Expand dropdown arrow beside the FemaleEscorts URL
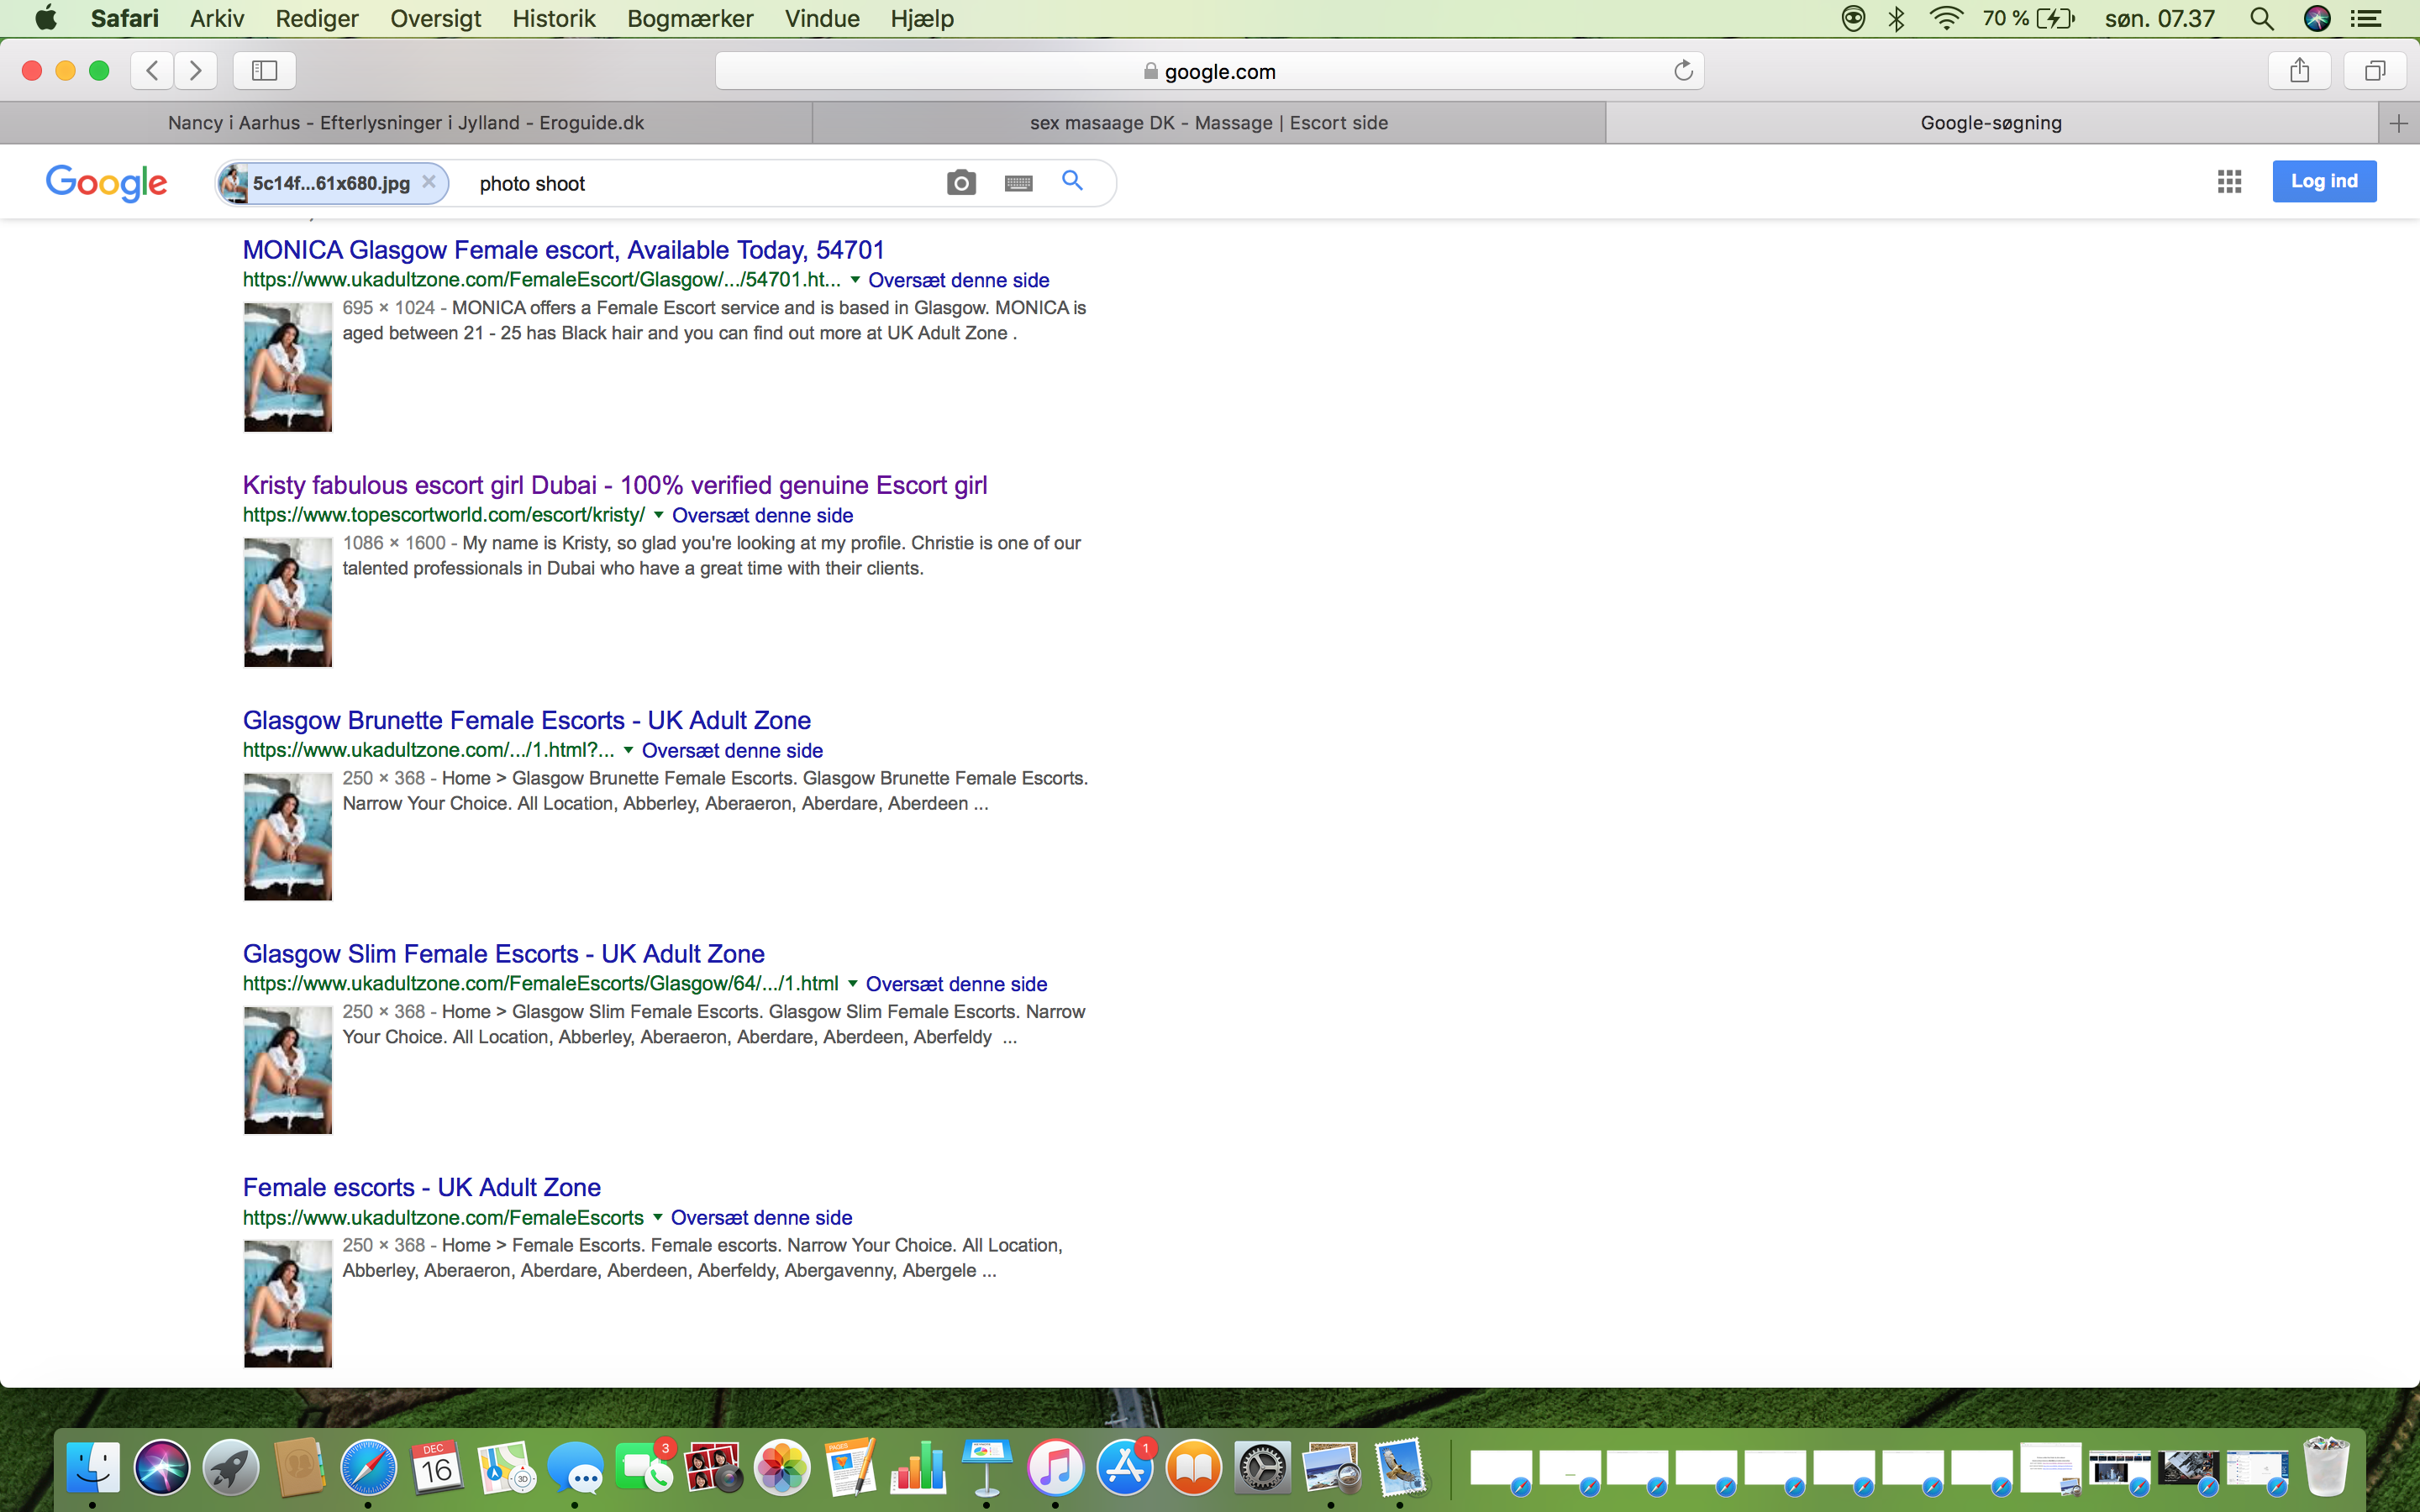The width and height of the screenshot is (2420, 1512). [x=657, y=1217]
